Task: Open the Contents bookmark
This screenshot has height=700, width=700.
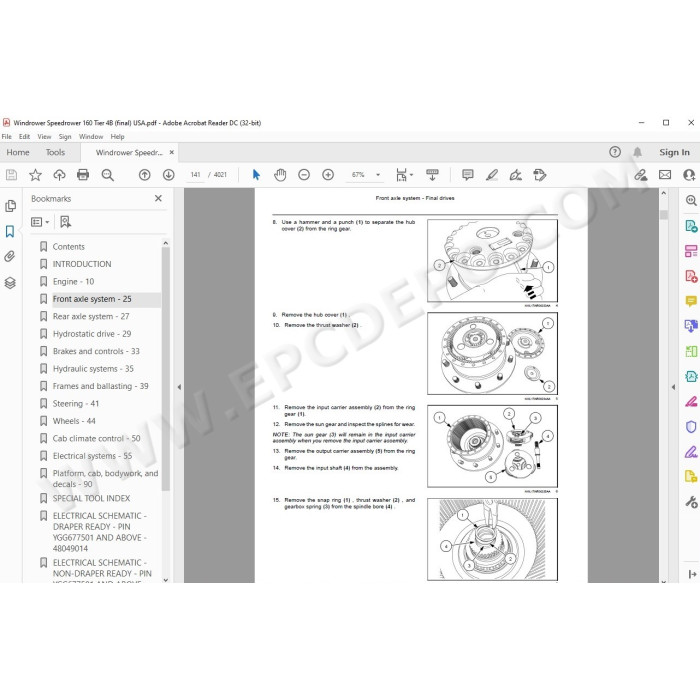Action: (x=68, y=246)
